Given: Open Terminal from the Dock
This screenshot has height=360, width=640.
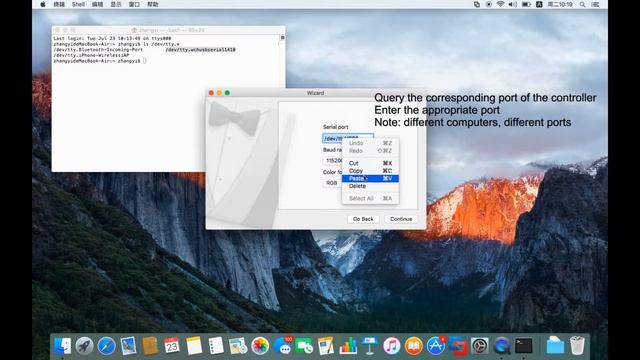Looking at the screenshot, I should [524, 346].
